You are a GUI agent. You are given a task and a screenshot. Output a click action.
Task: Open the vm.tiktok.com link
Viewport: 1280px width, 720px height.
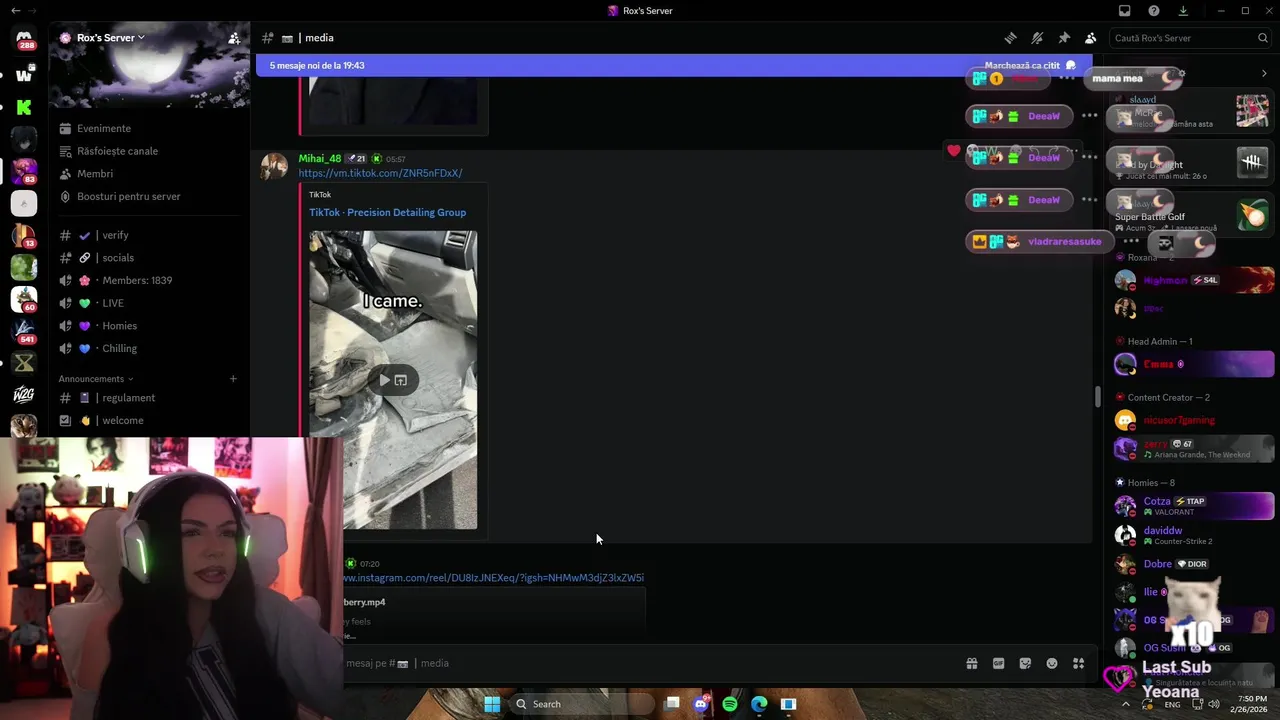(x=380, y=173)
